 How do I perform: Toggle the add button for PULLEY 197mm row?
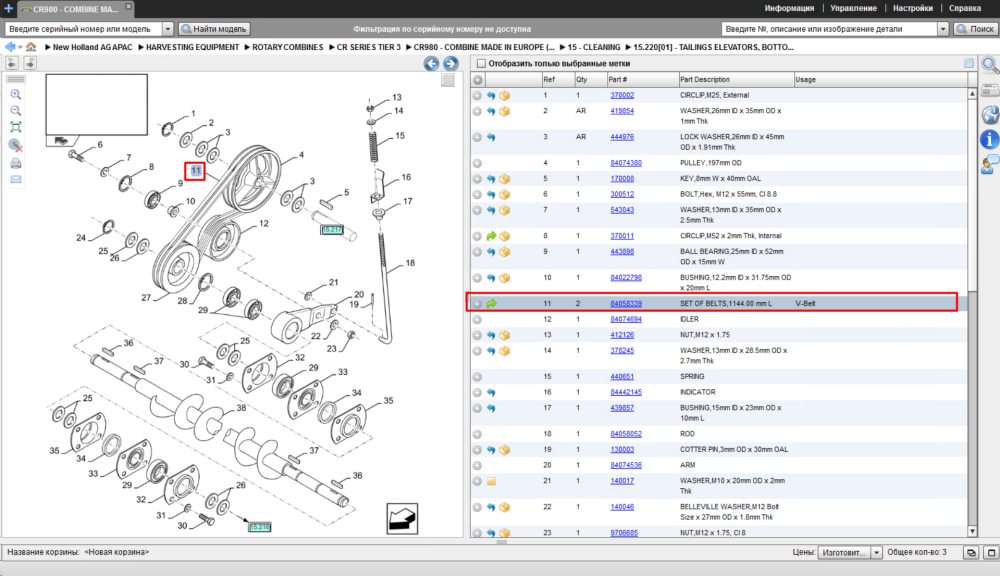tap(477, 163)
